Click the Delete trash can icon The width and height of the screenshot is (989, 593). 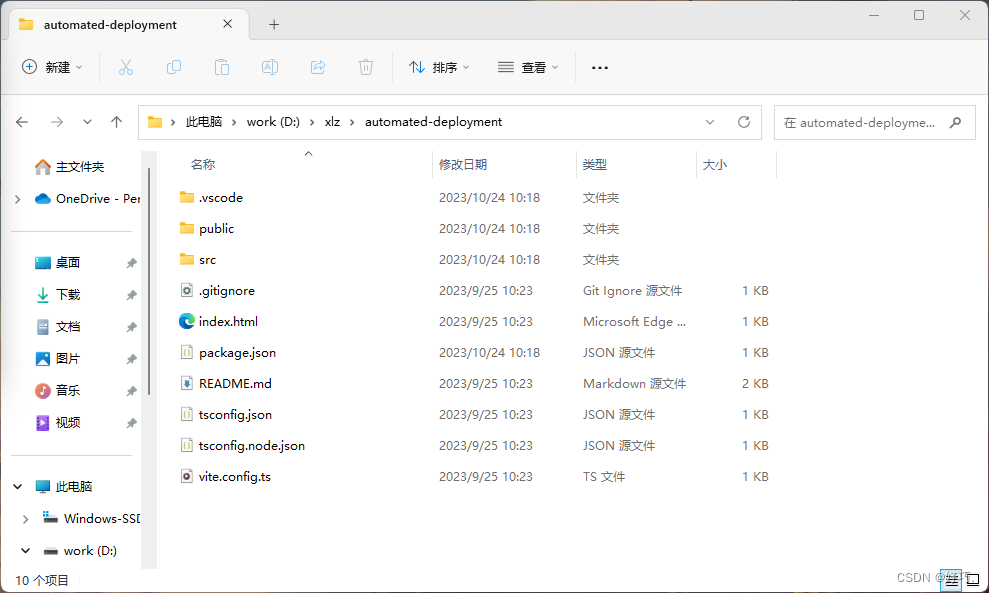pos(366,67)
